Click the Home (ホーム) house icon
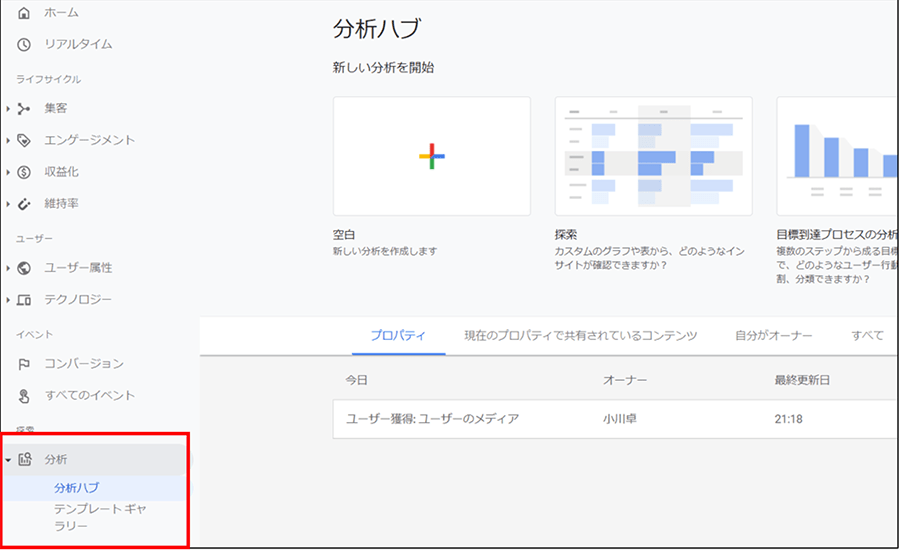The width and height of the screenshot is (900, 550). (x=25, y=12)
